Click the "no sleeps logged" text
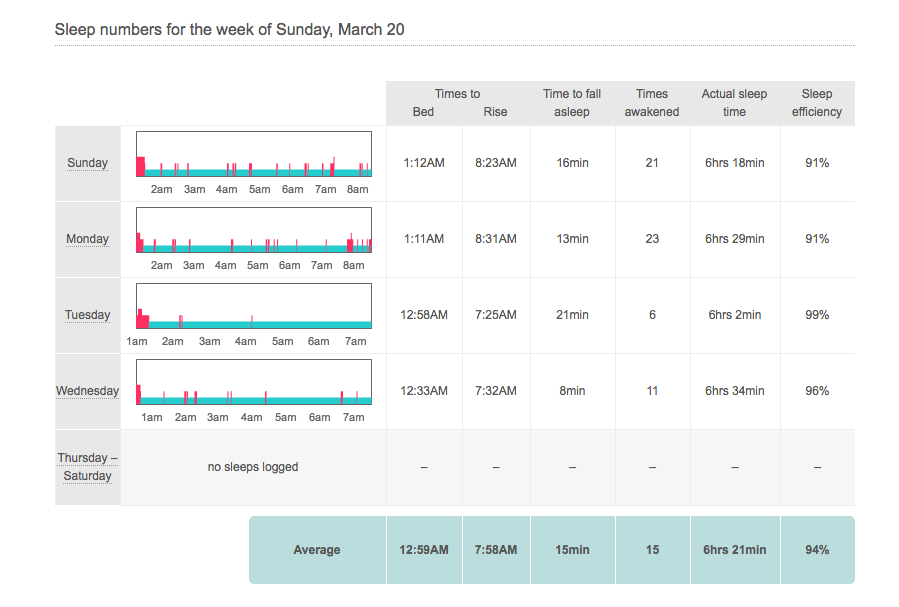The height and width of the screenshot is (607, 899). (x=253, y=467)
